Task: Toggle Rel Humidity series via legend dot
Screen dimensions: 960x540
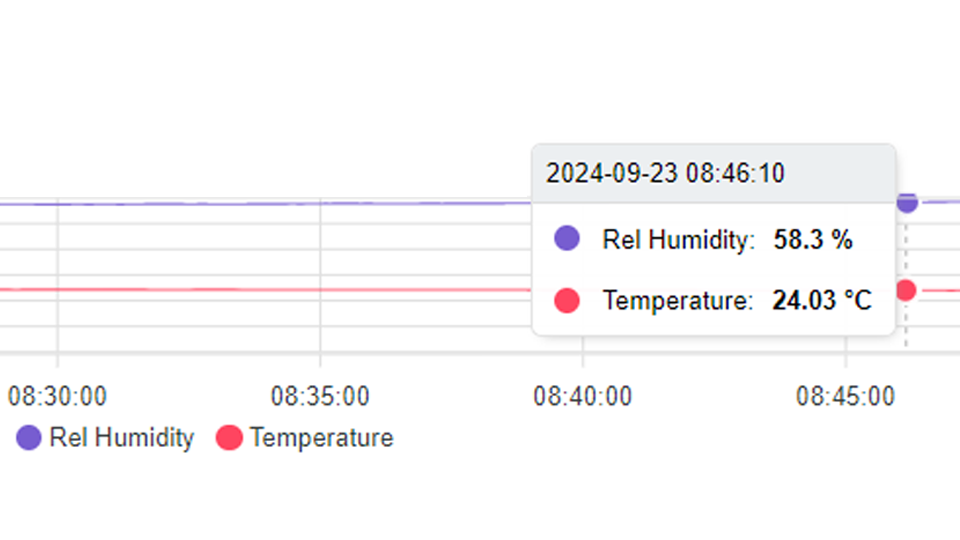Action: coord(28,438)
